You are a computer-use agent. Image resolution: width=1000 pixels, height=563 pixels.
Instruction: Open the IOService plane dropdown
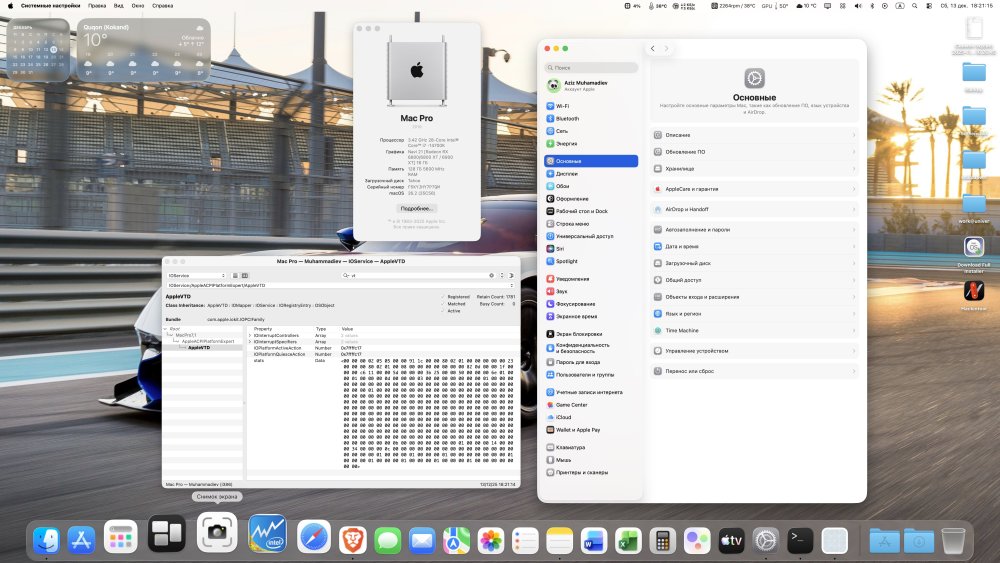[196, 275]
